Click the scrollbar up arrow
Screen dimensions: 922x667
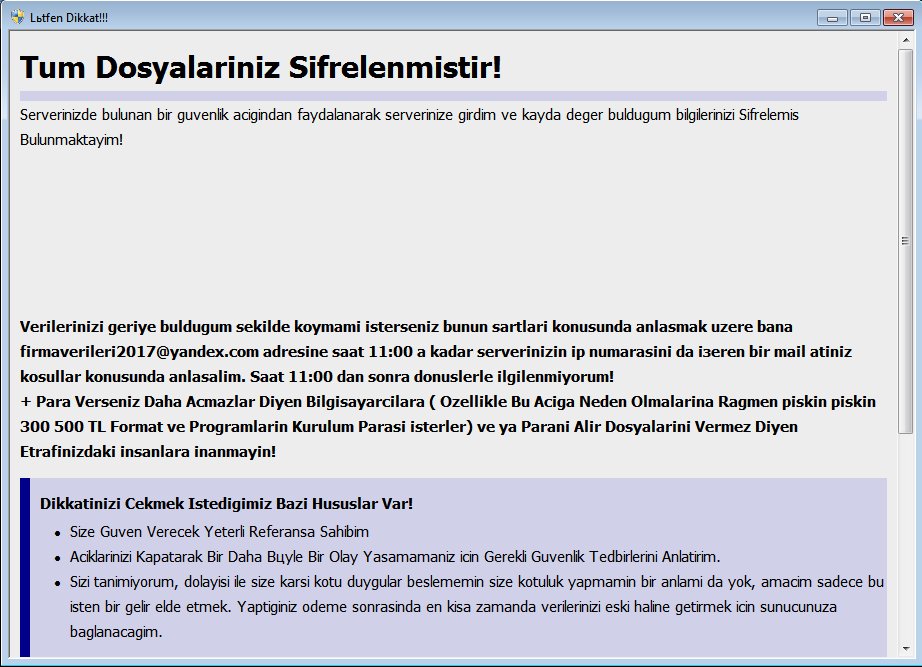[906, 40]
